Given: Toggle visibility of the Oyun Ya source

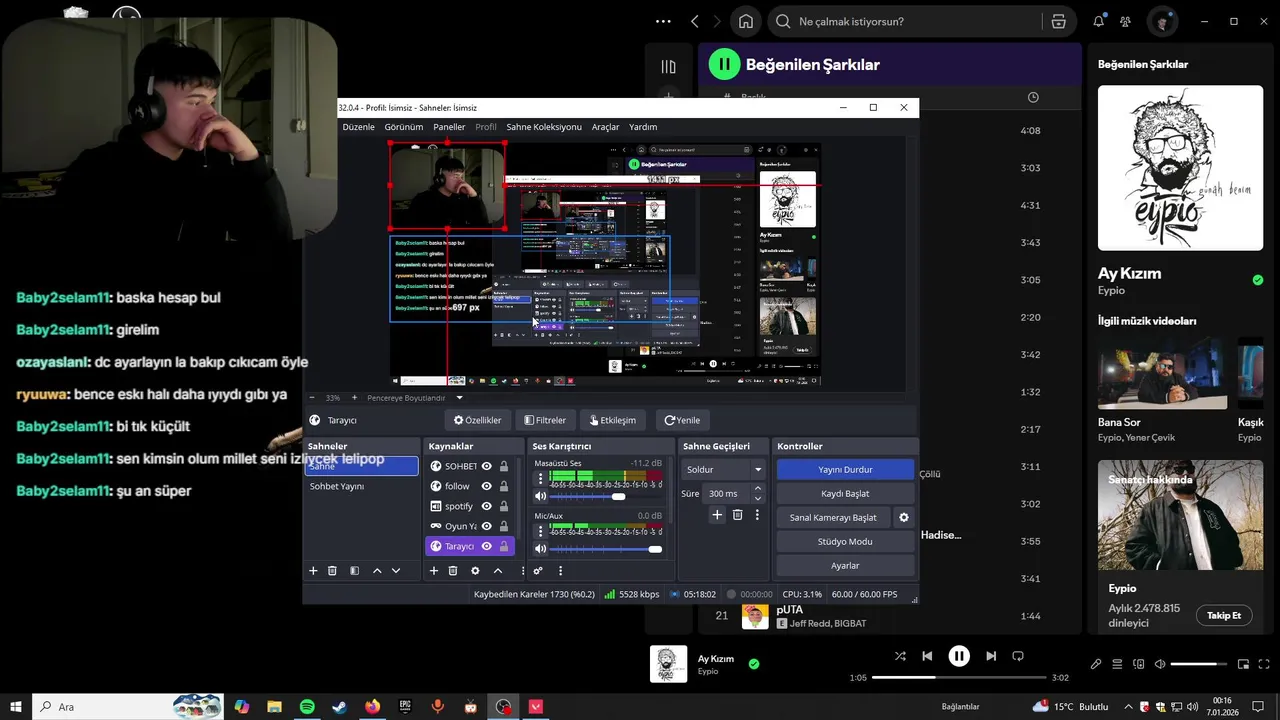Looking at the screenshot, I should 487,526.
